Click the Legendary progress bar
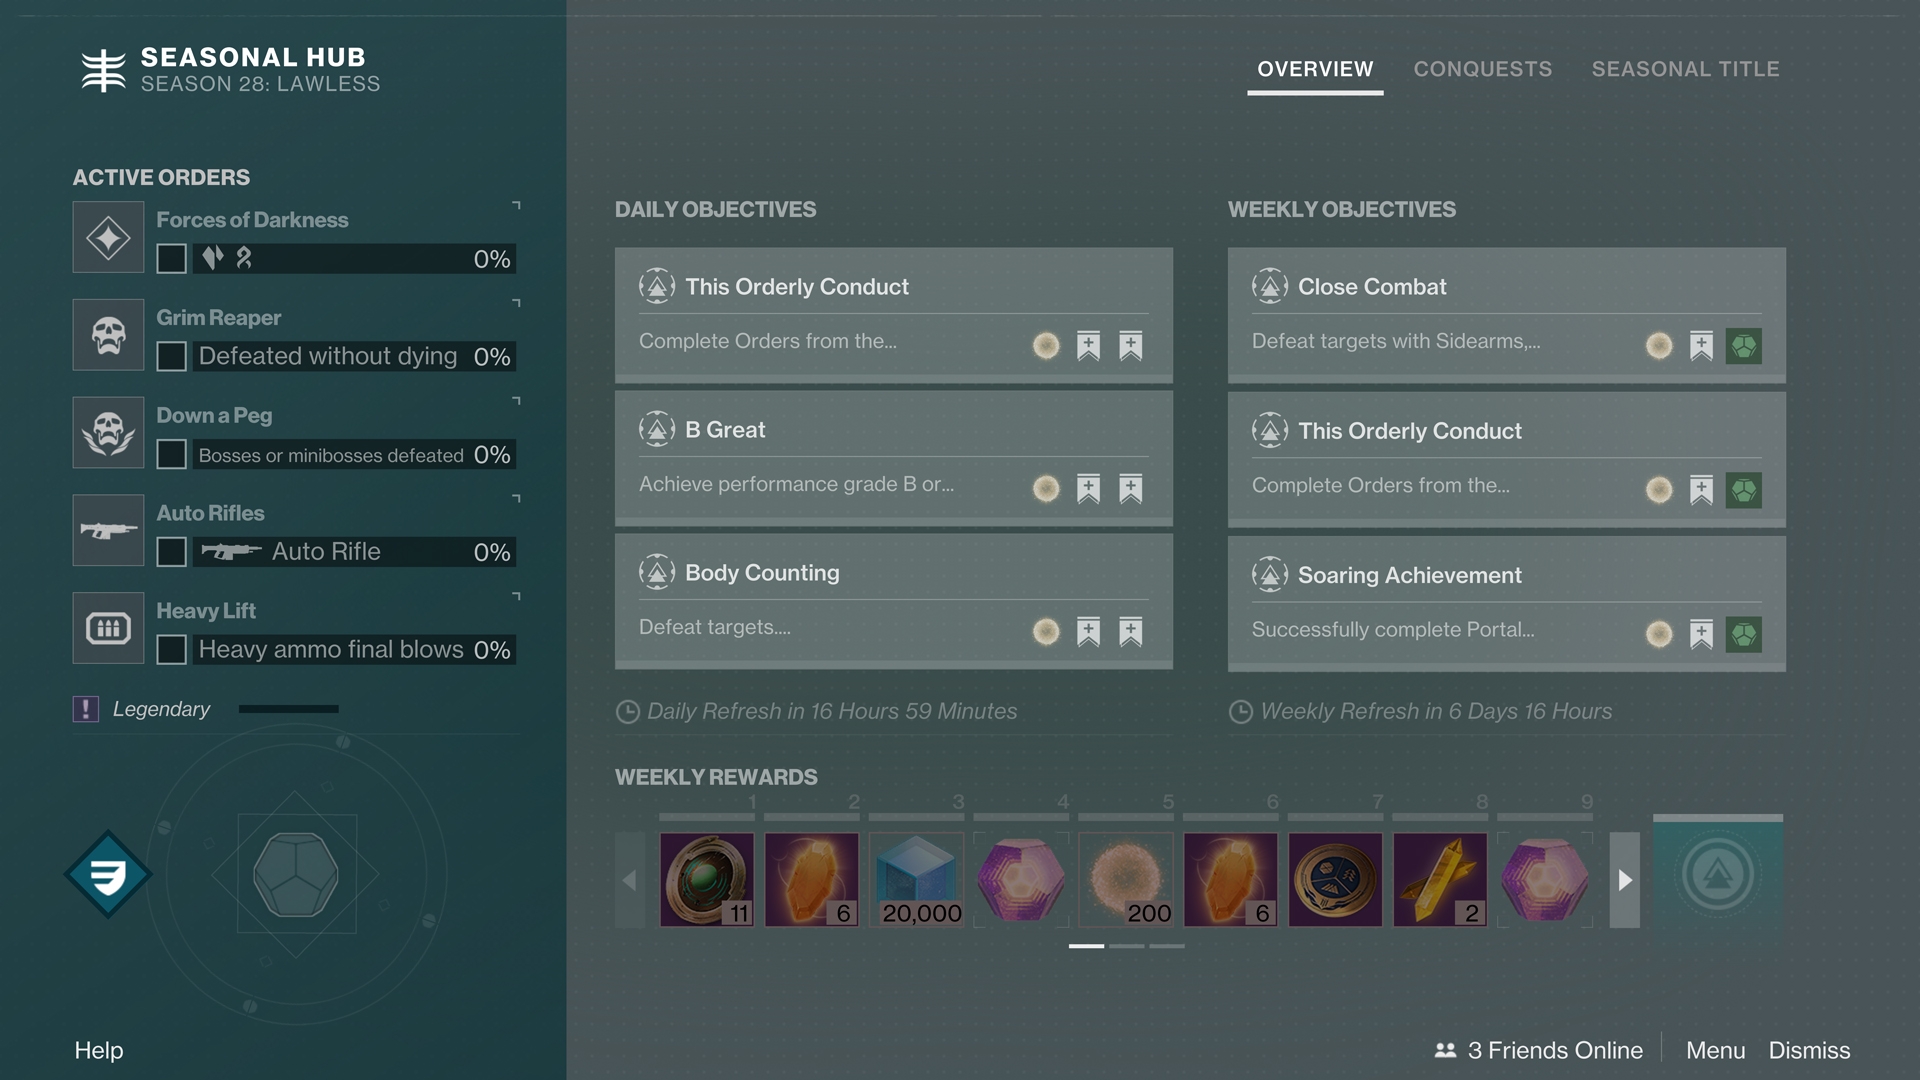The image size is (1920, 1080). coord(288,709)
